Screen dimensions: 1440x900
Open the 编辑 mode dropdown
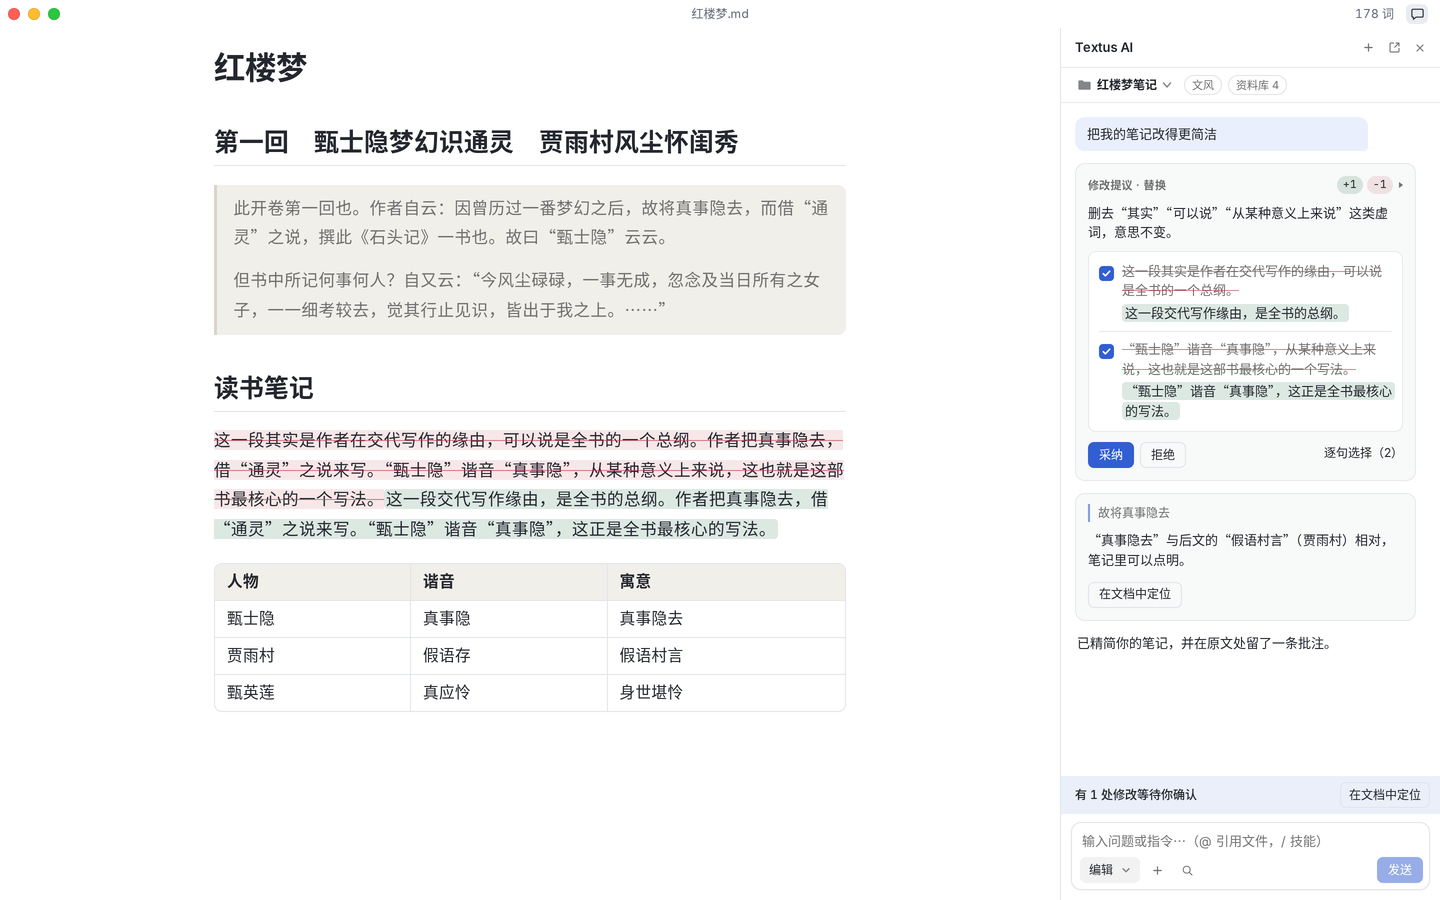click(x=1109, y=870)
